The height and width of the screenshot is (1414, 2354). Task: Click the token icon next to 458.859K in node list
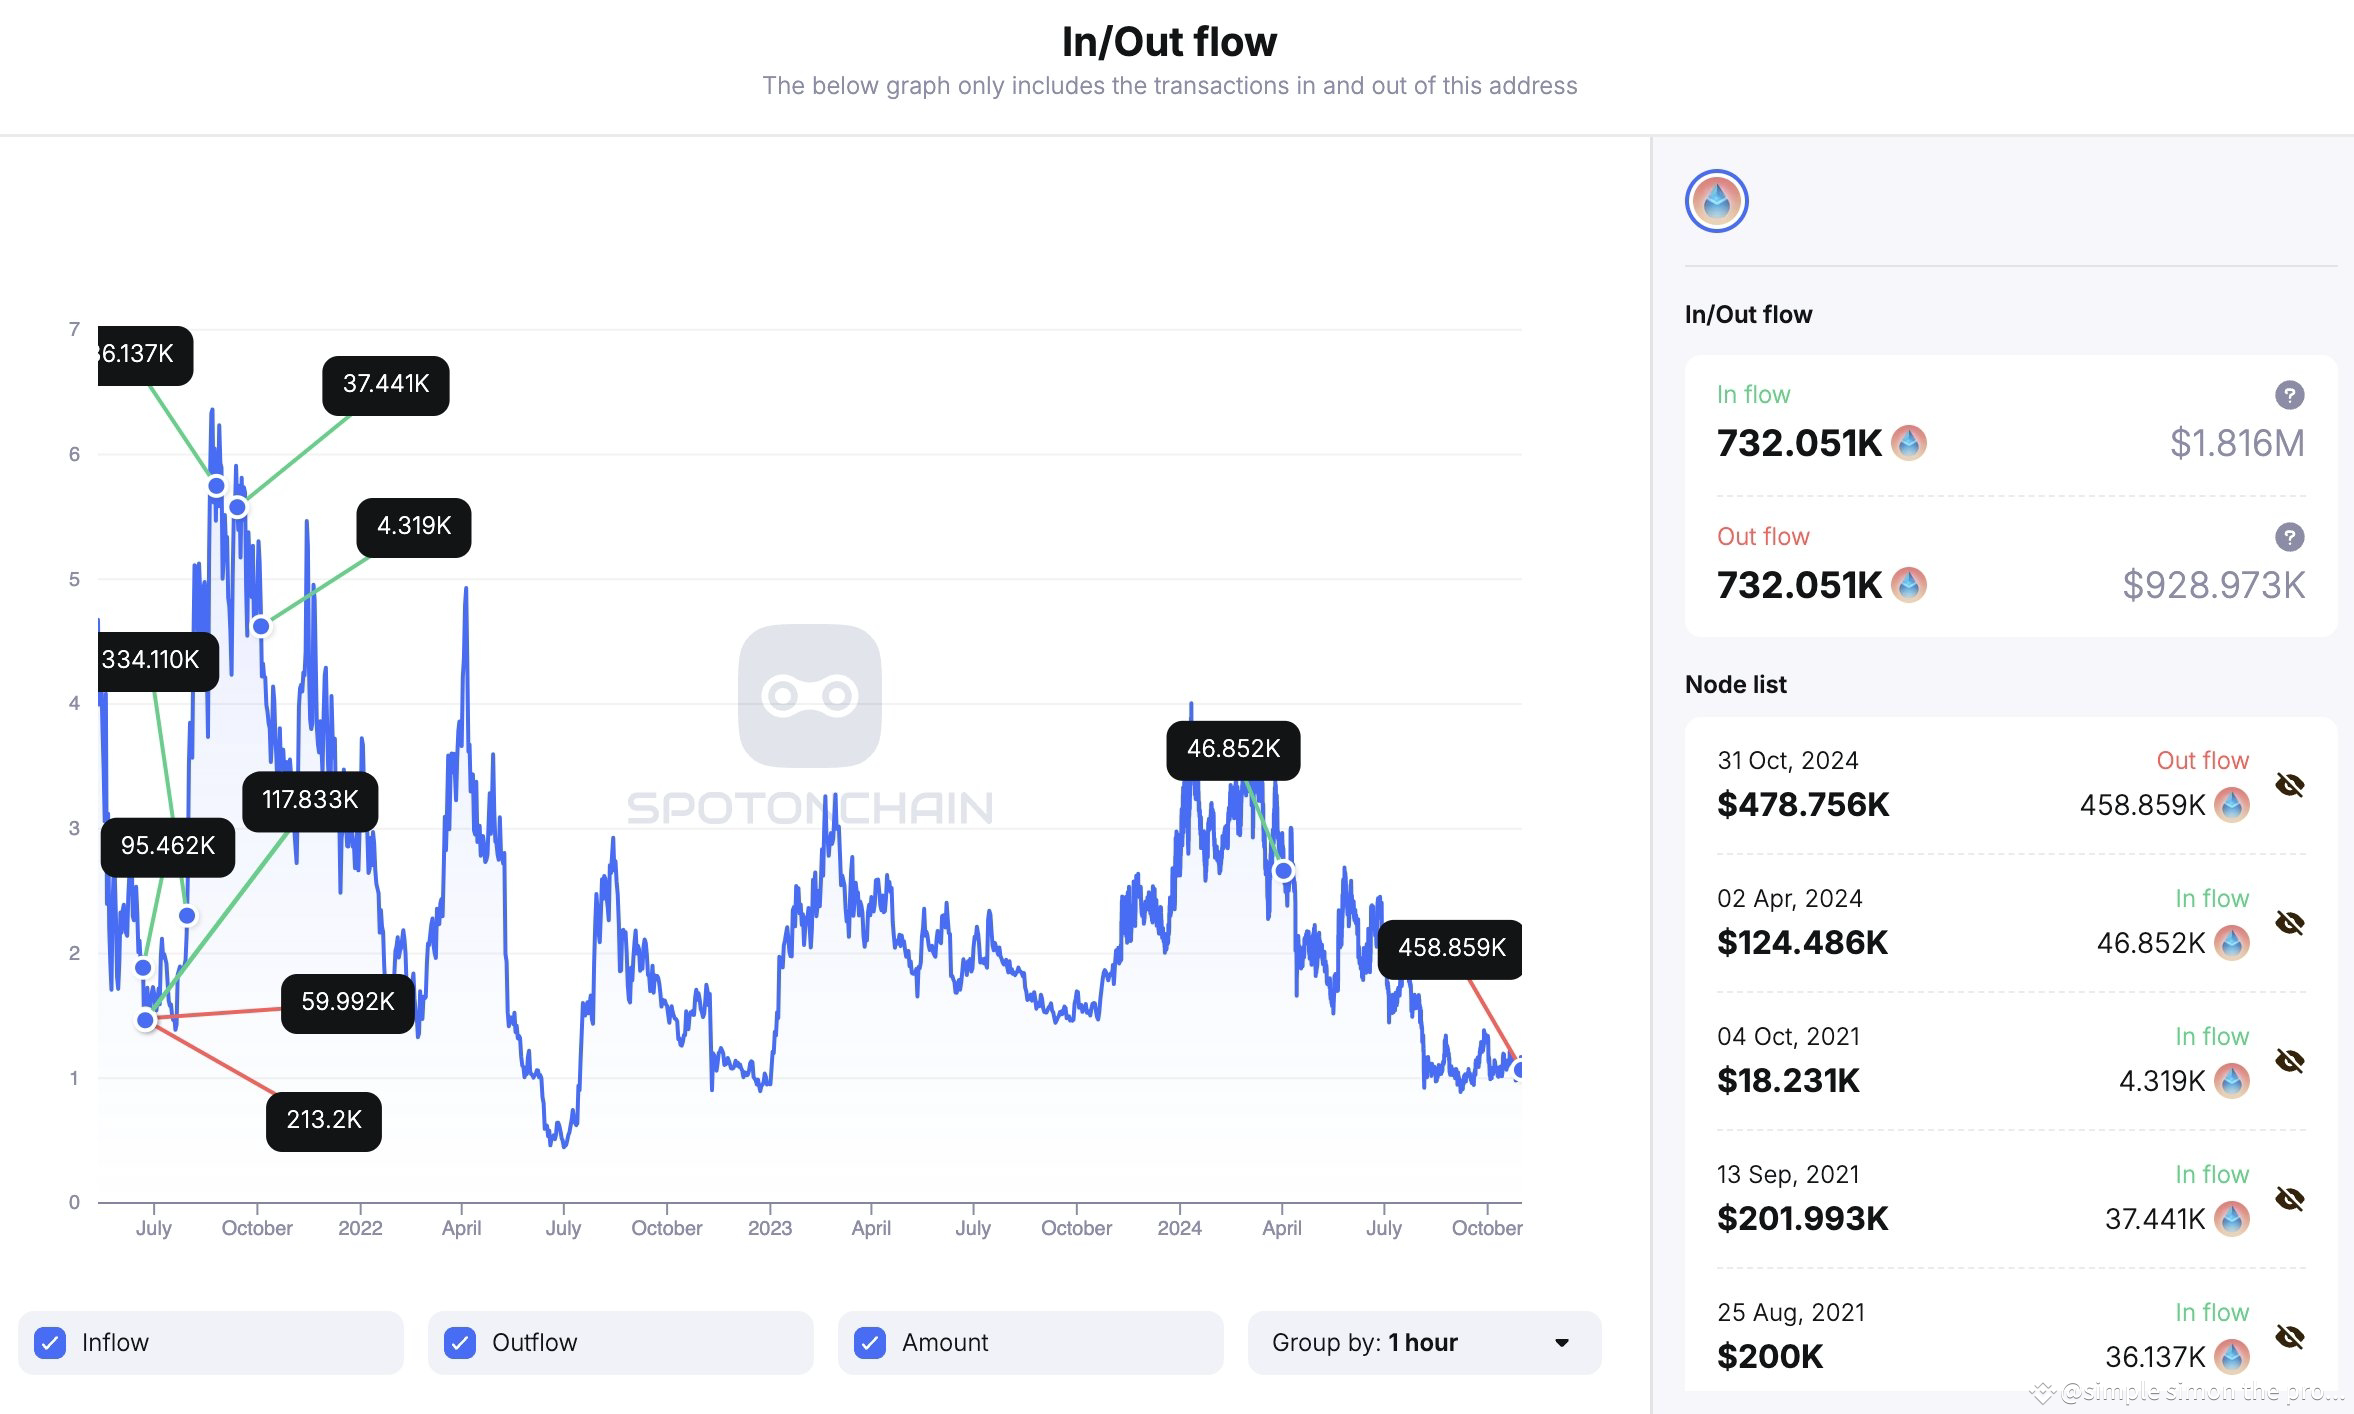[x=2232, y=805]
